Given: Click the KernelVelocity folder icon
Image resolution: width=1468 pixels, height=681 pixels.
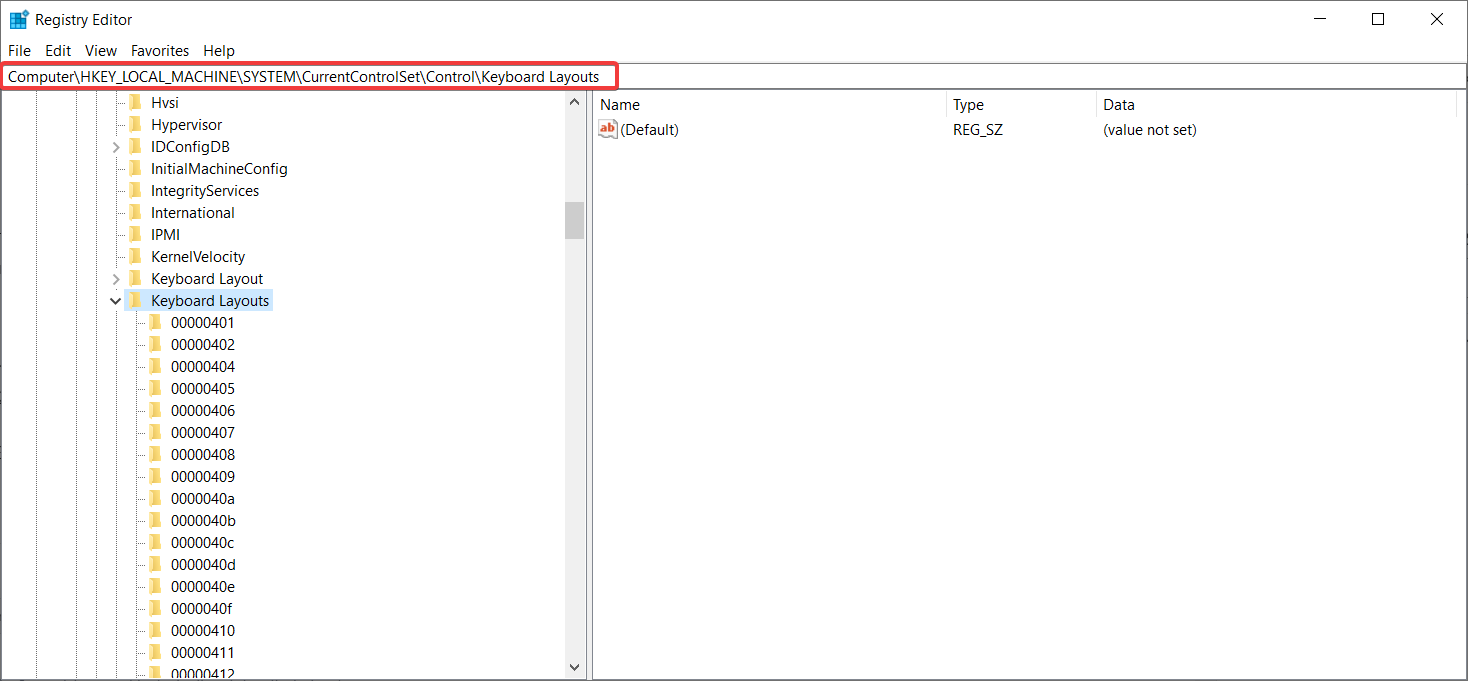Looking at the screenshot, I should (136, 256).
